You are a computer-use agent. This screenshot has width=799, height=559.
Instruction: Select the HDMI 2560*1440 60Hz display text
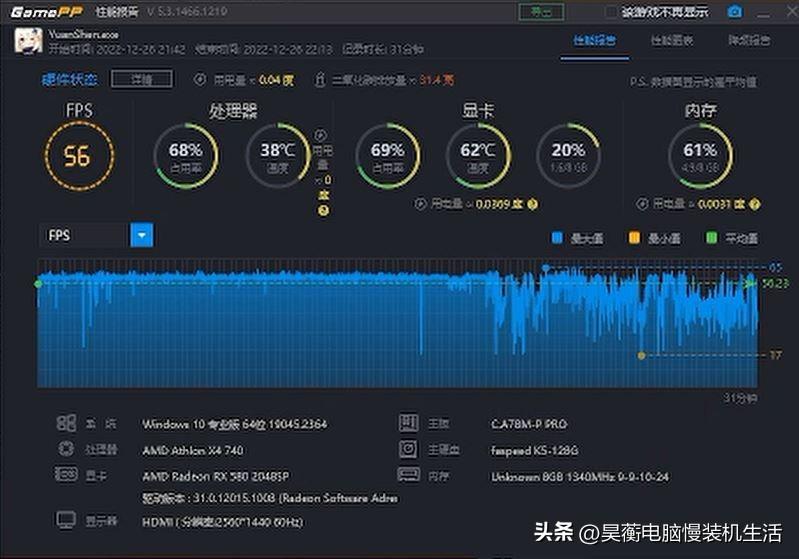point(223,522)
